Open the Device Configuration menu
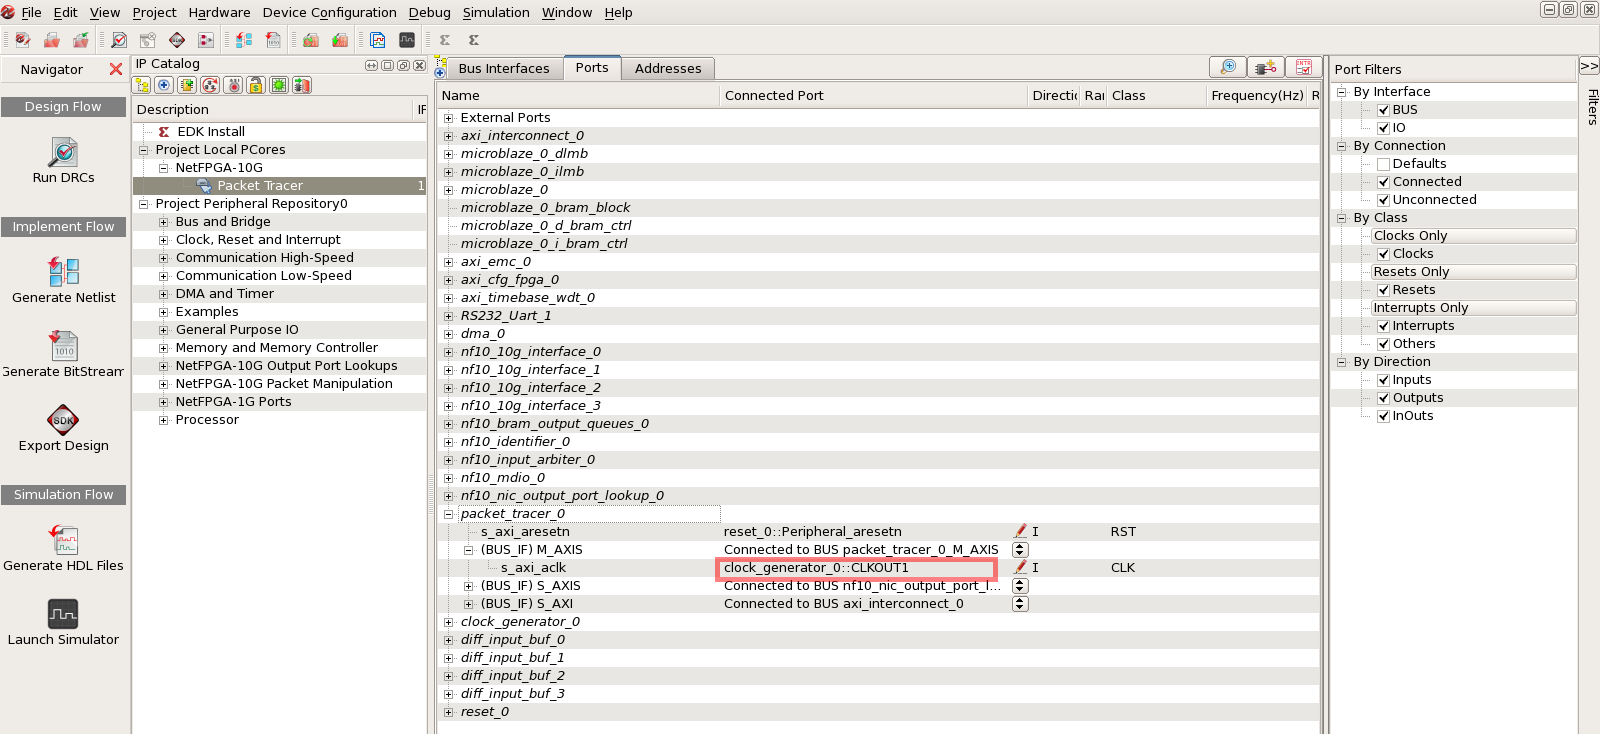This screenshot has width=1600, height=734. click(x=329, y=12)
